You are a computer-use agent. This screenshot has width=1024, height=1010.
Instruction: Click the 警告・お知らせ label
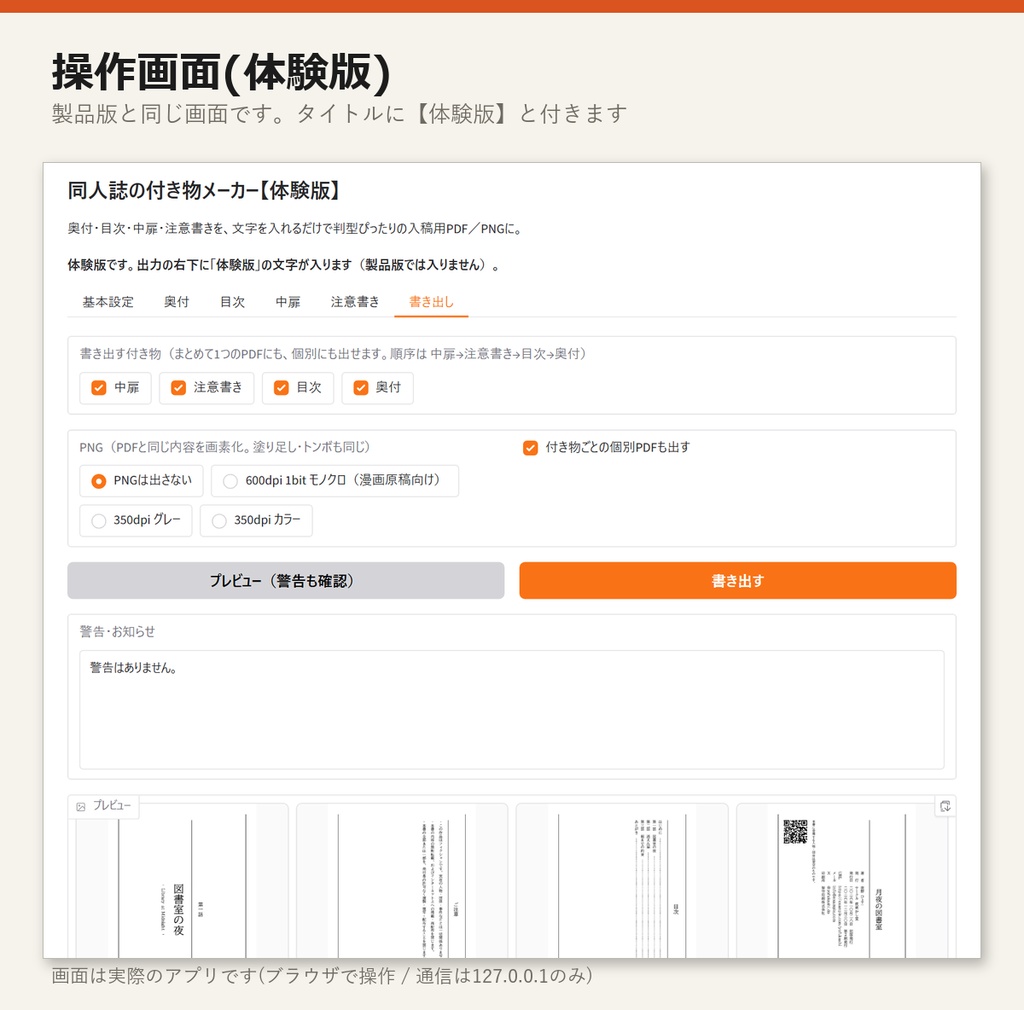tap(118, 631)
